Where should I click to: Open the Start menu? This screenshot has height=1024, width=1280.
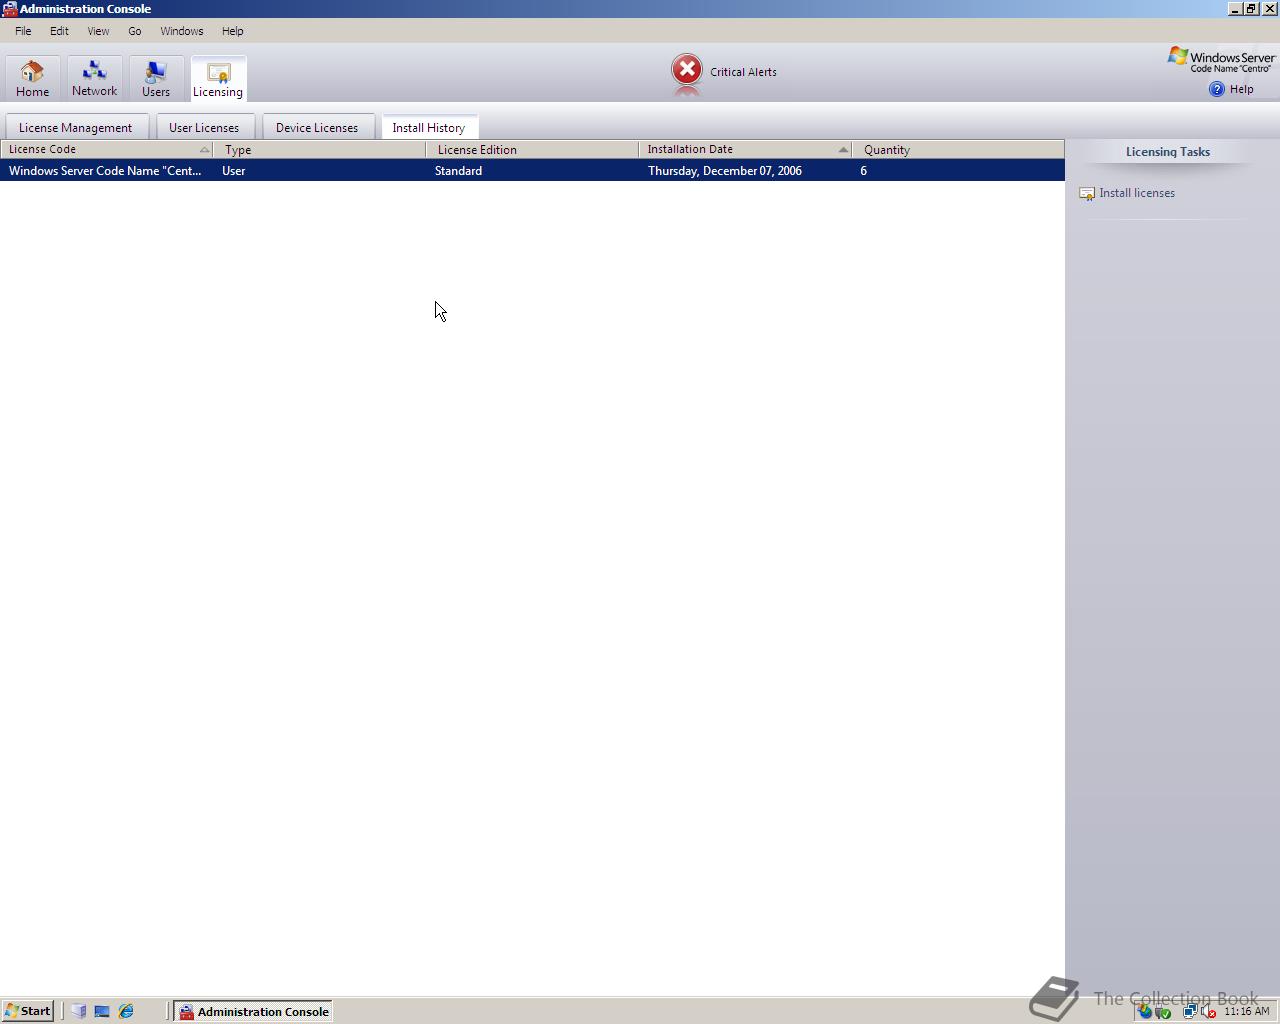tap(28, 1011)
